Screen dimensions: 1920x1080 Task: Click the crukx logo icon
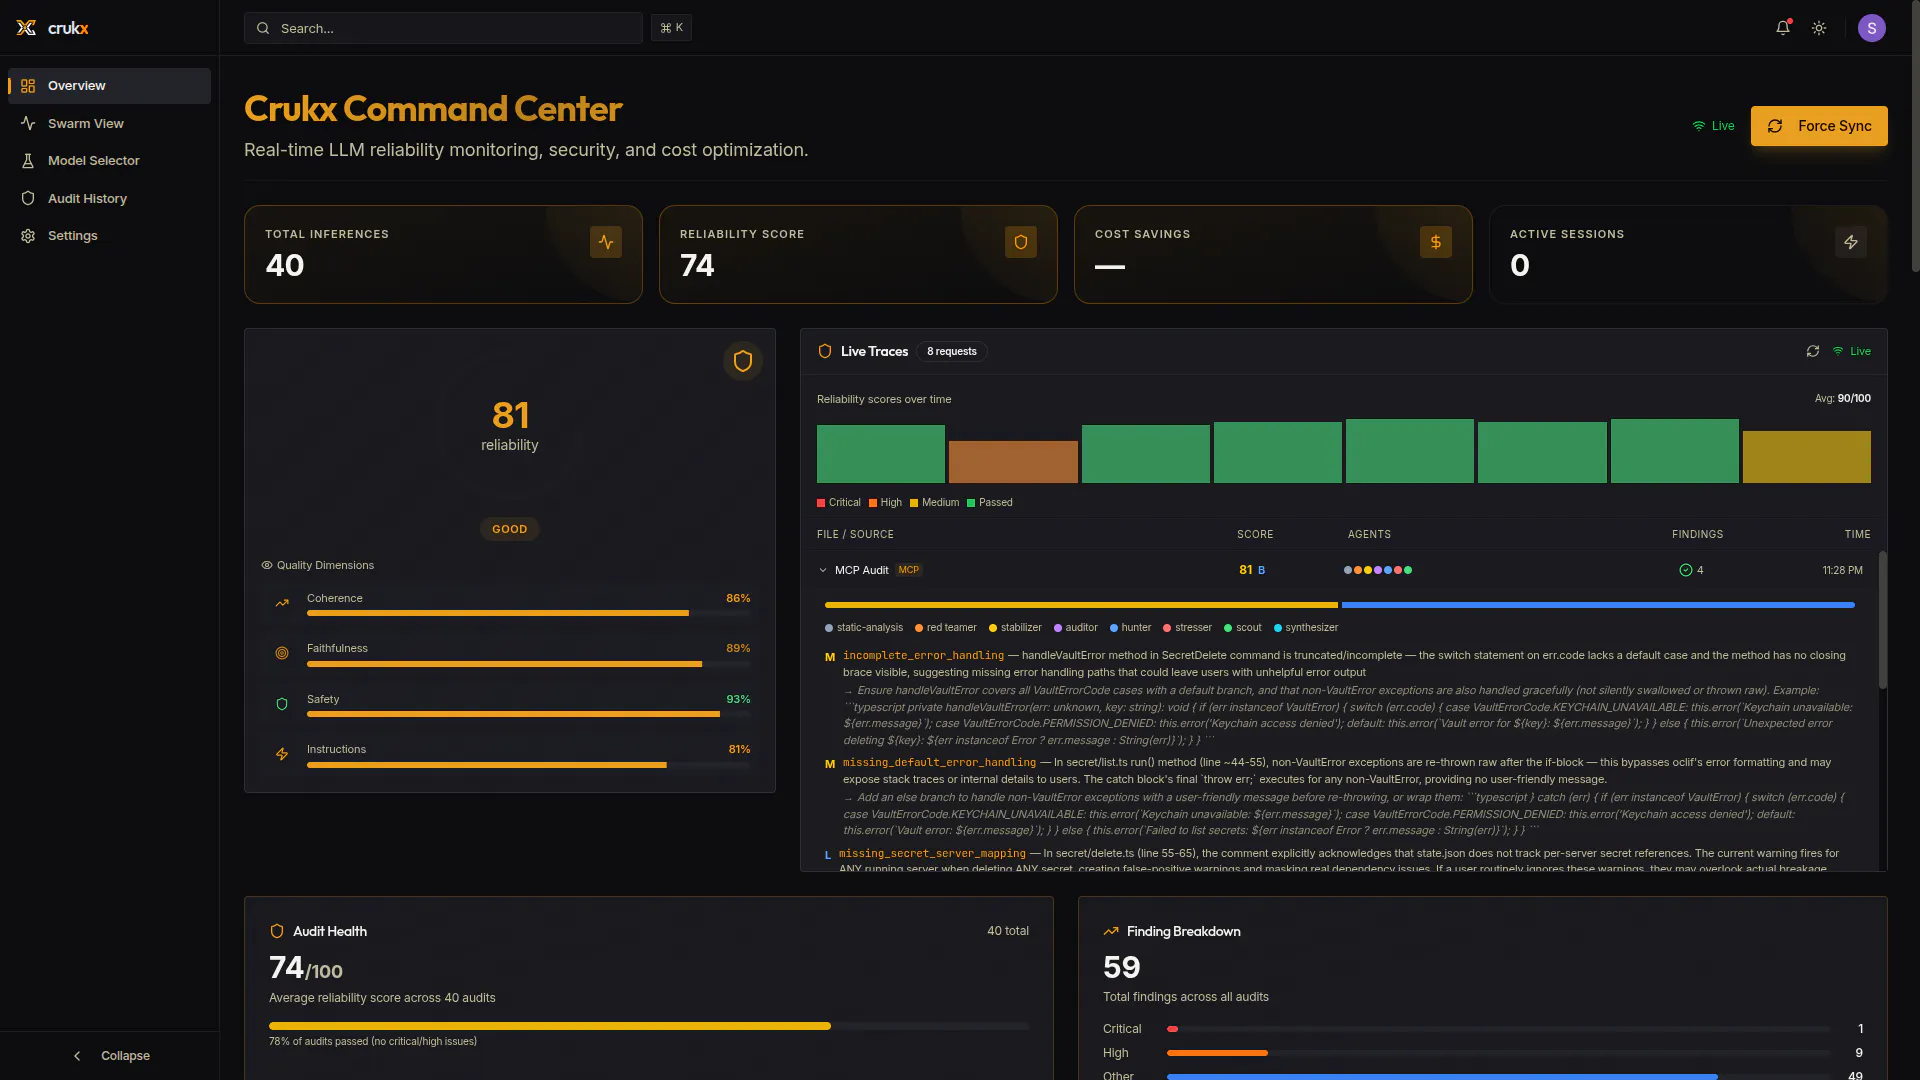point(26,28)
